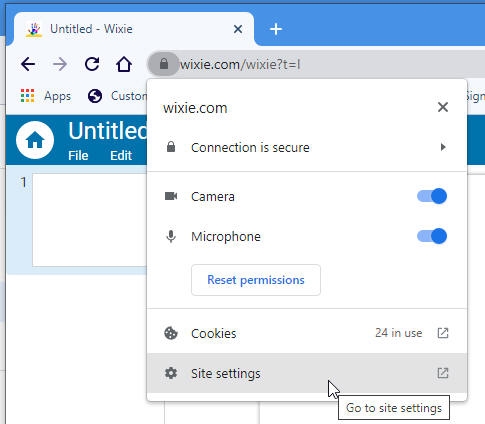This screenshot has height=424, width=485.
Task: Close the wixie.com site info popup
Action: [x=443, y=107]
